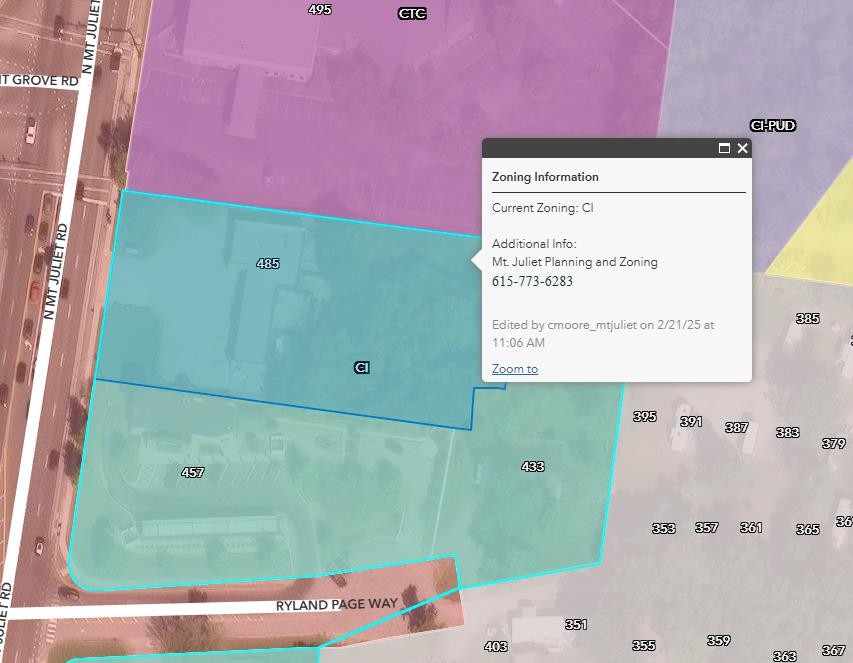Click address label 391

[x=691, y=422]
